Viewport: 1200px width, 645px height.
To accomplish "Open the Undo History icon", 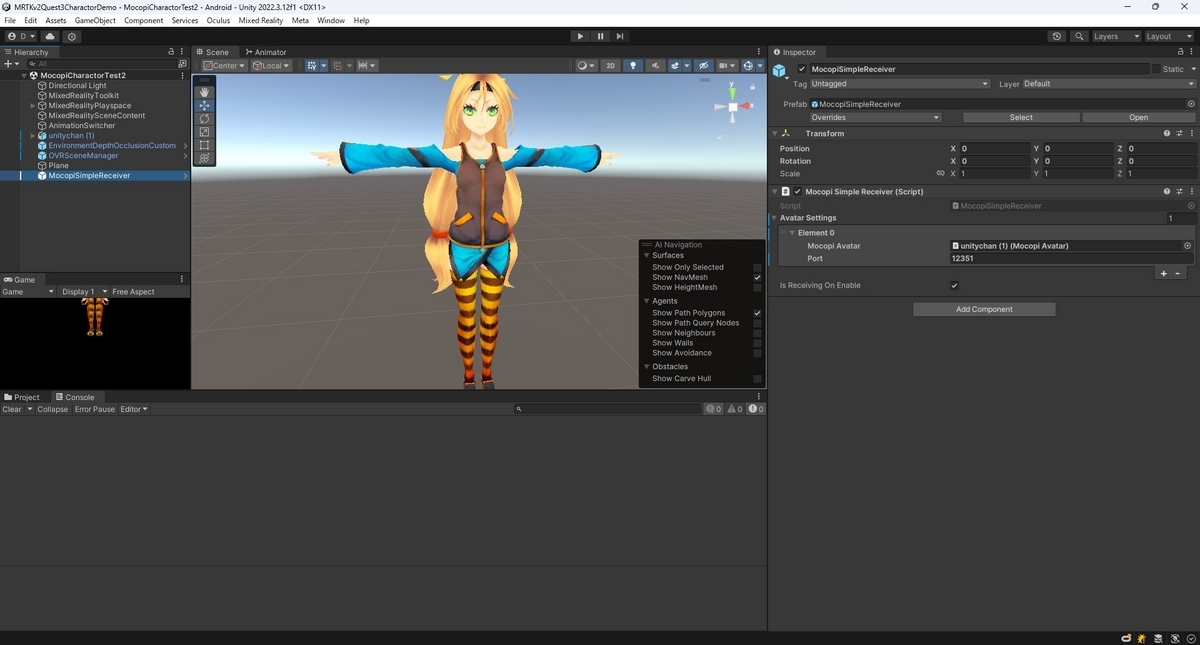I will (1057, 36).
